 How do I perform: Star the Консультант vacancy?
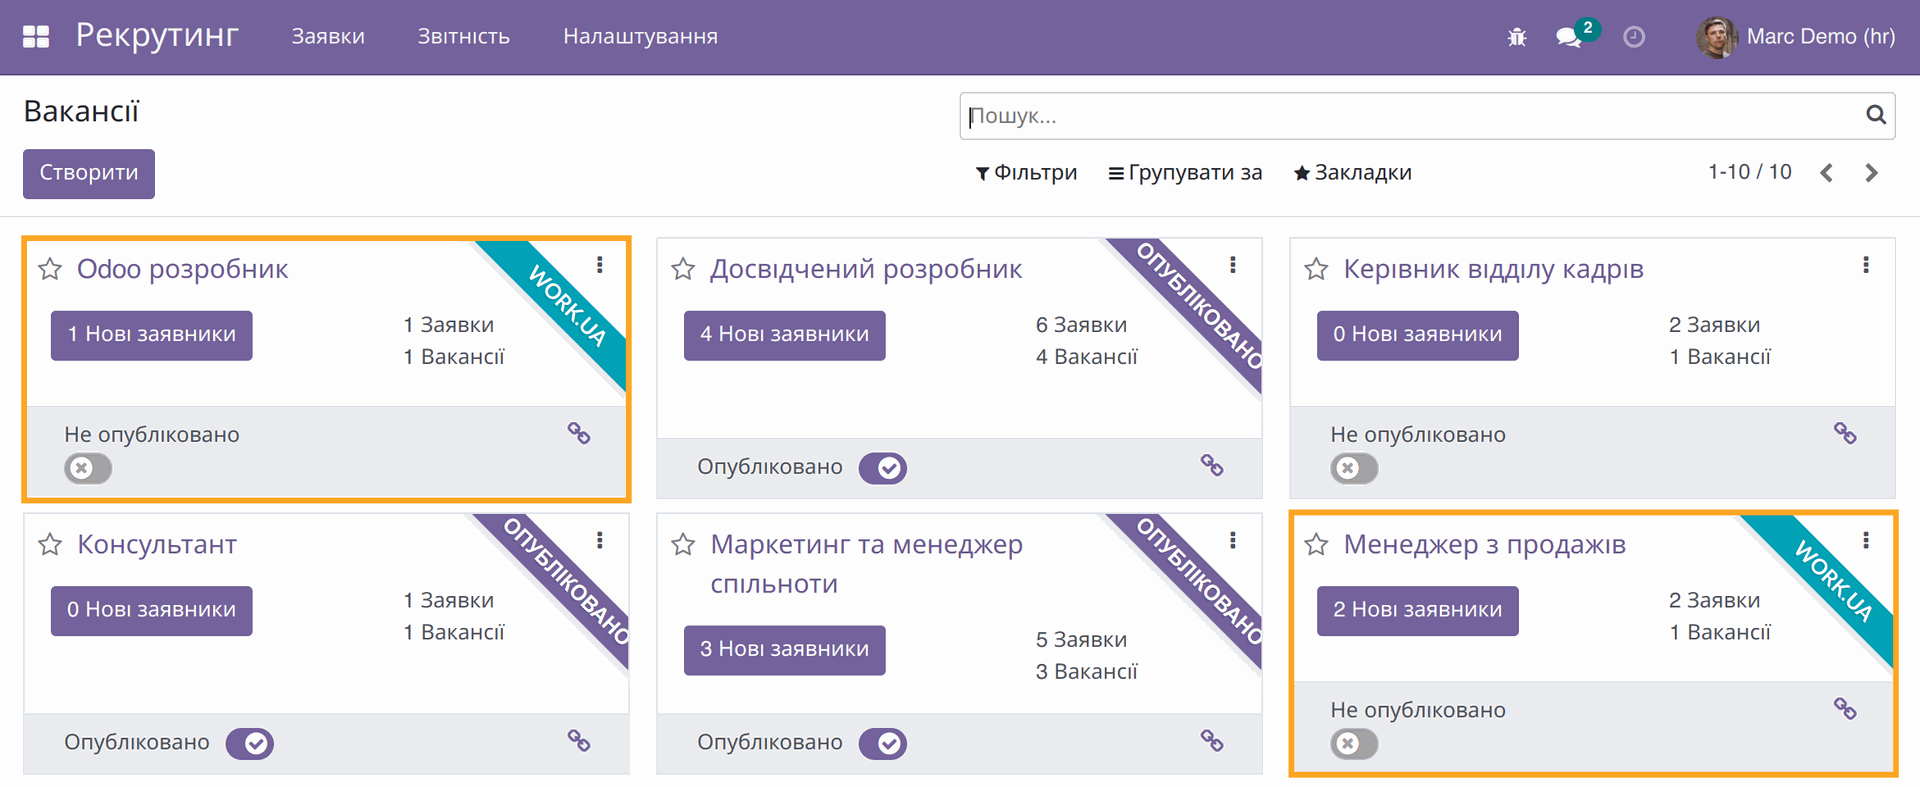click(50, 545)
